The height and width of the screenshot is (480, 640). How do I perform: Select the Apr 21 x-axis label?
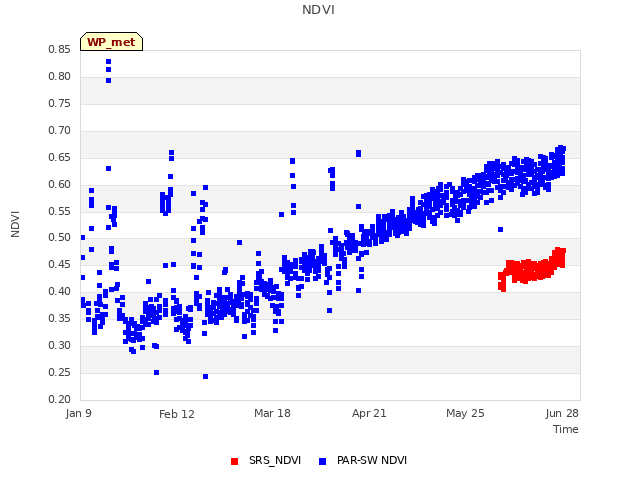click(x=369, y=413)
